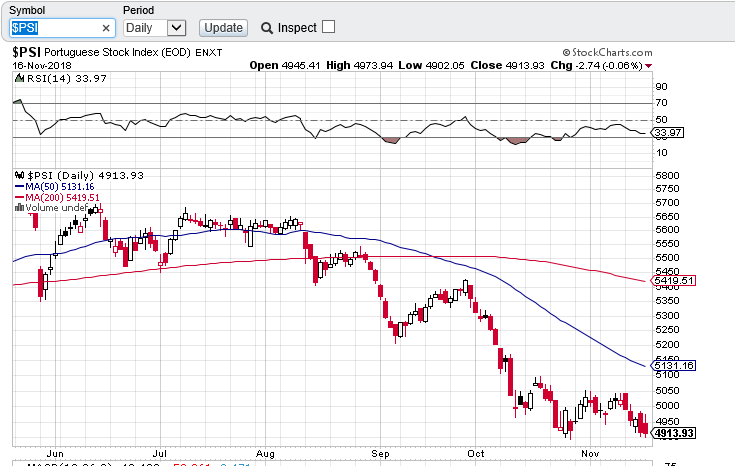Click the Portuguese Stock Index (EOD) title
Viewport: 735px width, 466px height.
pos(117,53)
